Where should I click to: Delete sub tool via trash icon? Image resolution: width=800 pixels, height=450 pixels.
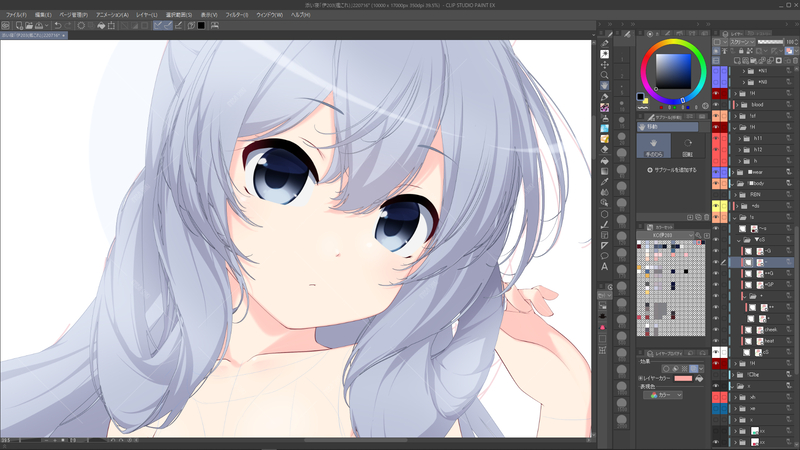coord(707,217)
